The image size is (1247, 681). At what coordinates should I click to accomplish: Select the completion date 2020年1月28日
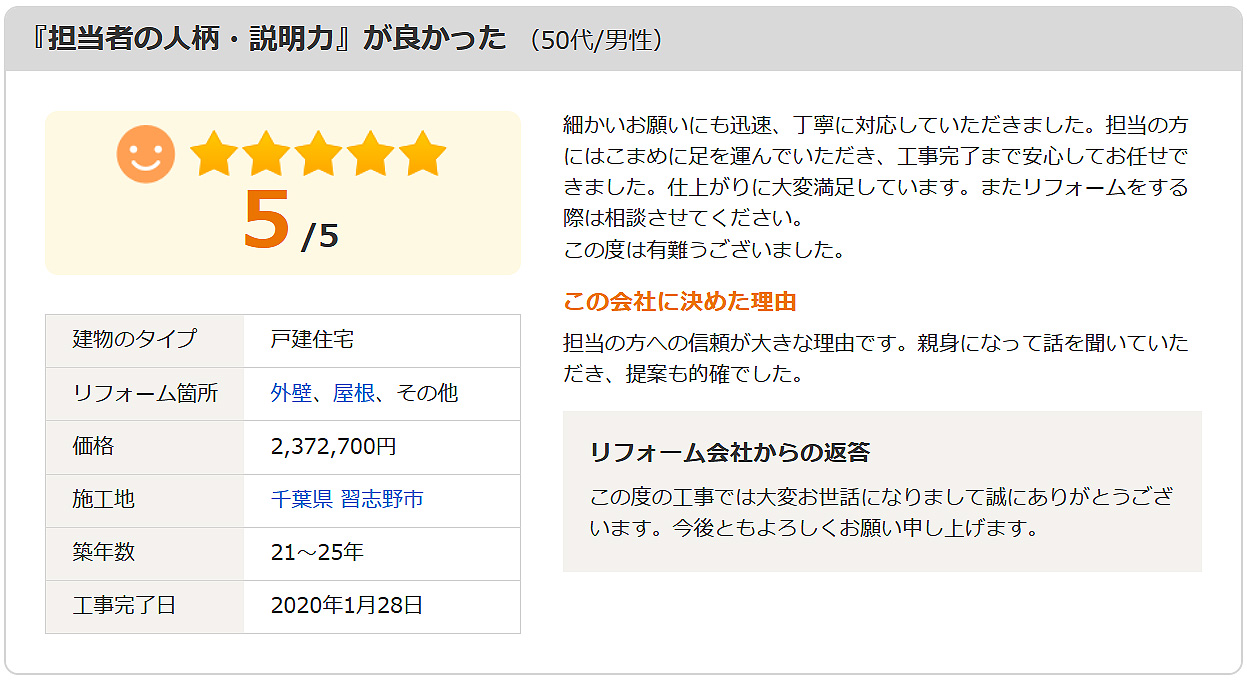coord(347,605)
